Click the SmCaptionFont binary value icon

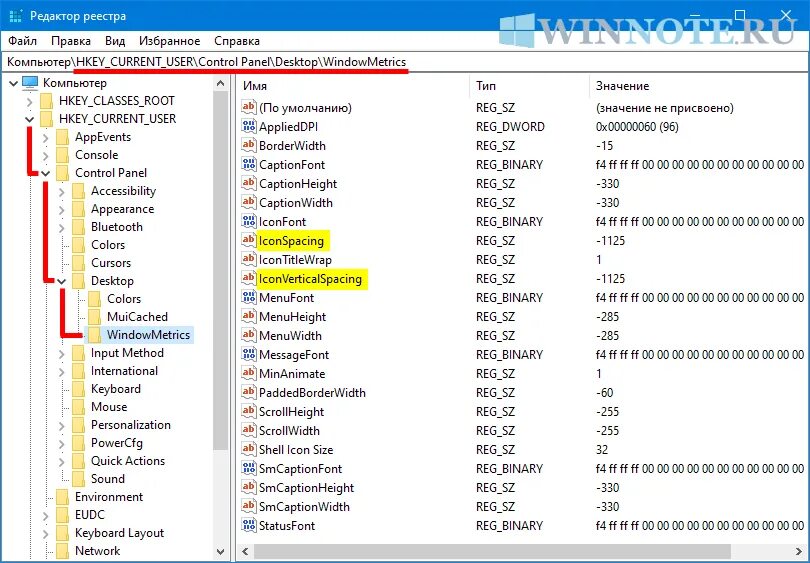point(248,469)
